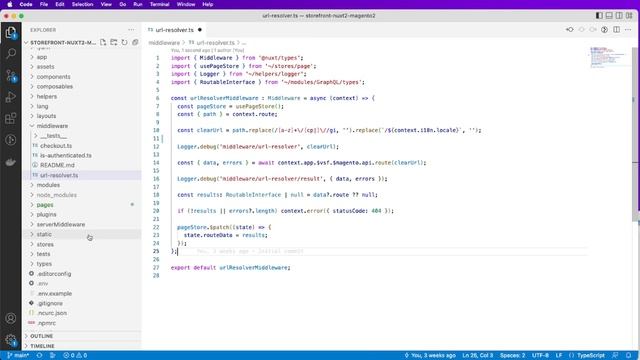This screenshot has width=640, height=360.
Task: Click 'You, 3 weeks ago' blame in status bar
Action: point(430,355)
